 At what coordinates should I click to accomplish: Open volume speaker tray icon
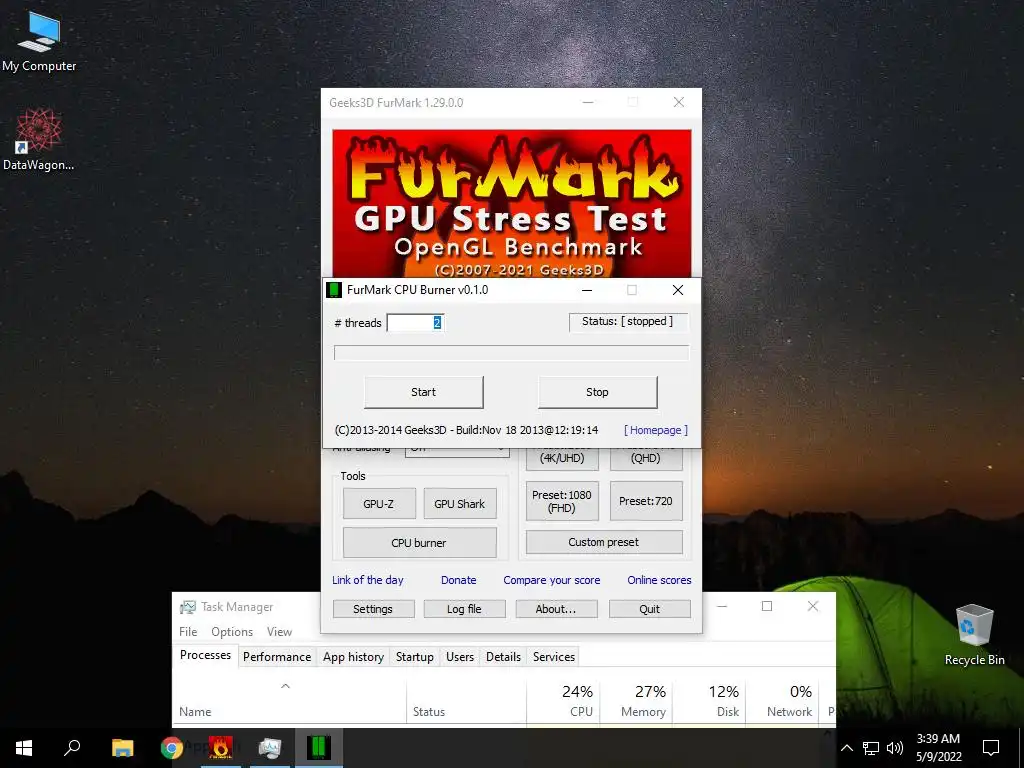(x=895, y=748)
